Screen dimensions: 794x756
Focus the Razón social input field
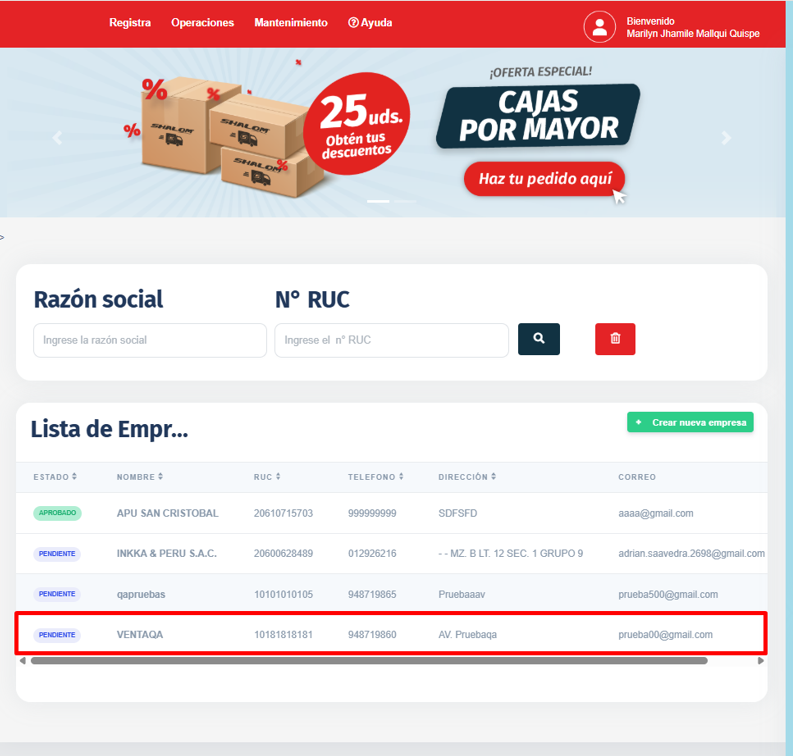150,340
